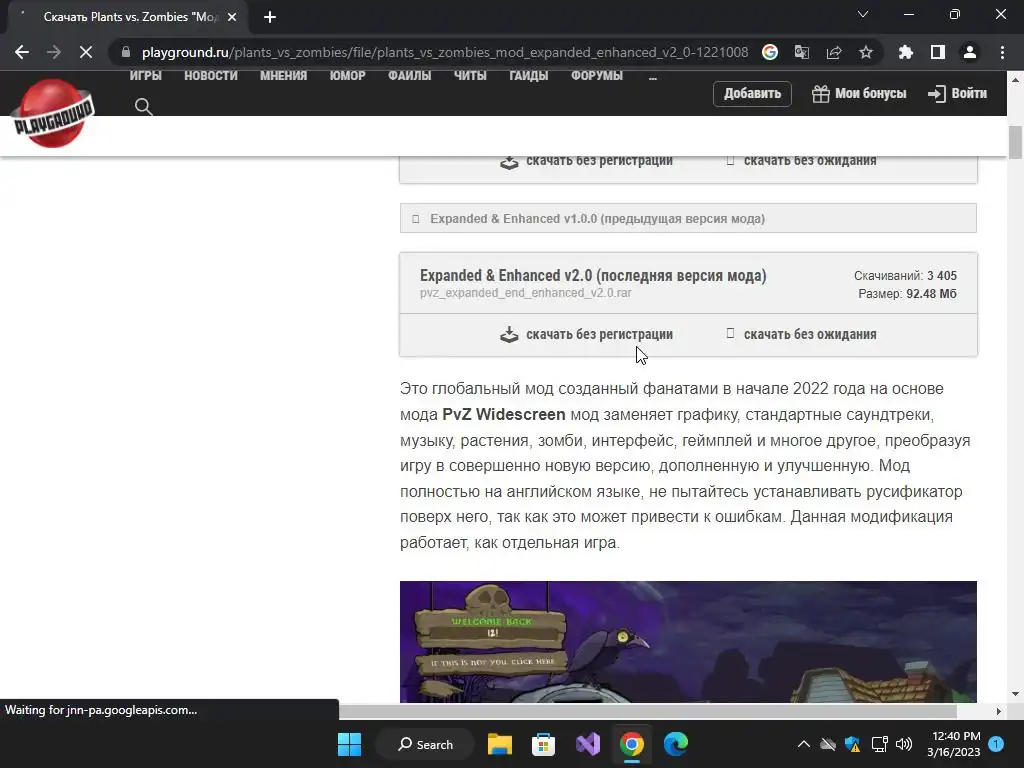The image size is (1024, 768).
Task: Close the Plants vs. Zombies tab
Action: 232,17
